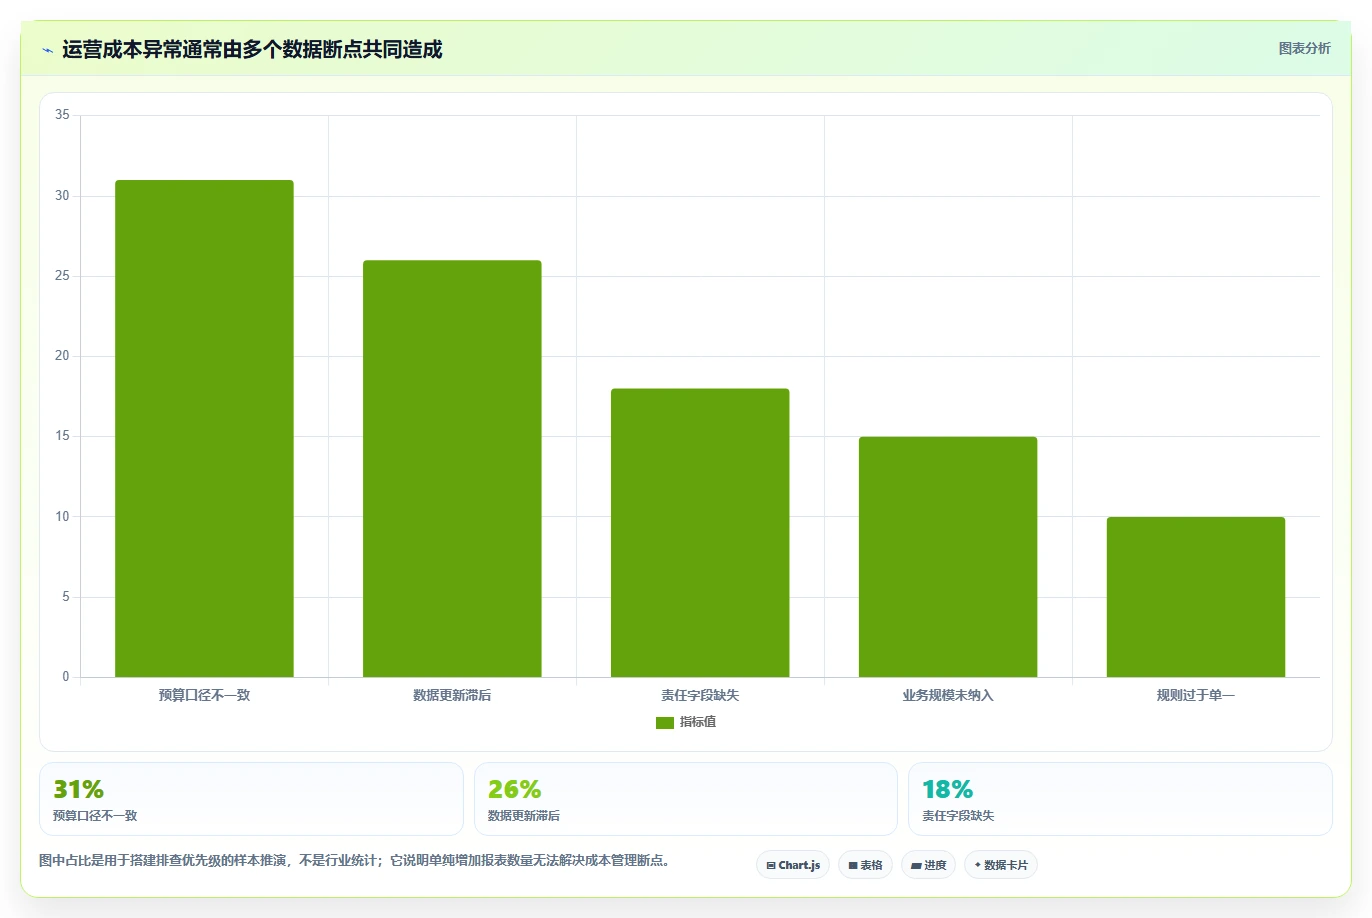
Task: Click the 数据更新滞后 bar in the chart
Action: coord(452,468)
